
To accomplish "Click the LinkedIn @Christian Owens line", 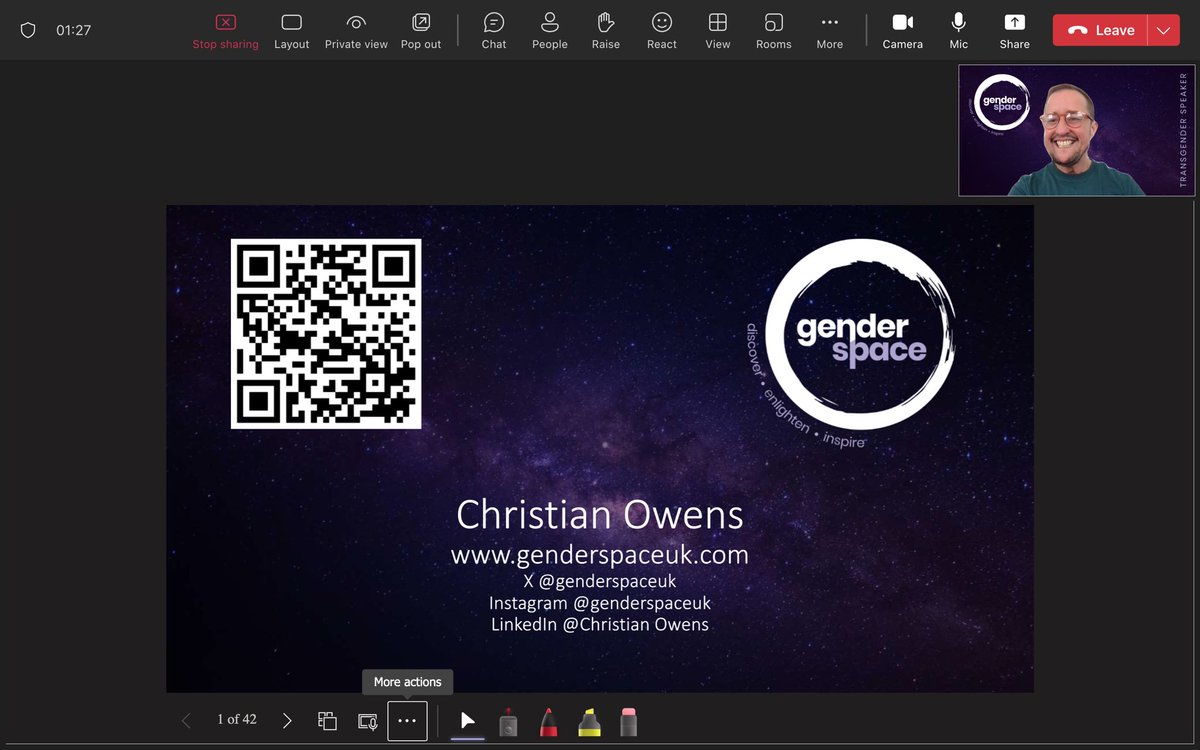I will click(x=600, y=624).
